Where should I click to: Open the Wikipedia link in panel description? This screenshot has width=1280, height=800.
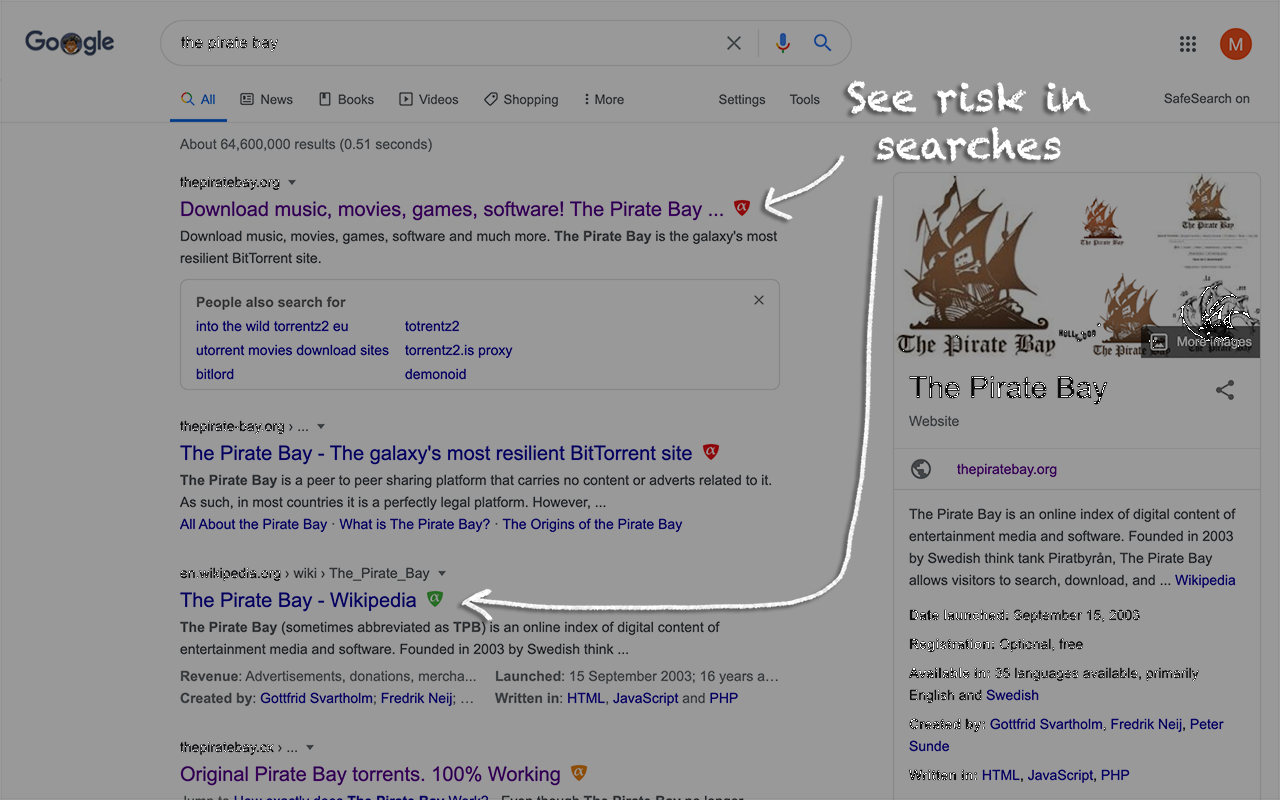click(x=1205, y=580)
